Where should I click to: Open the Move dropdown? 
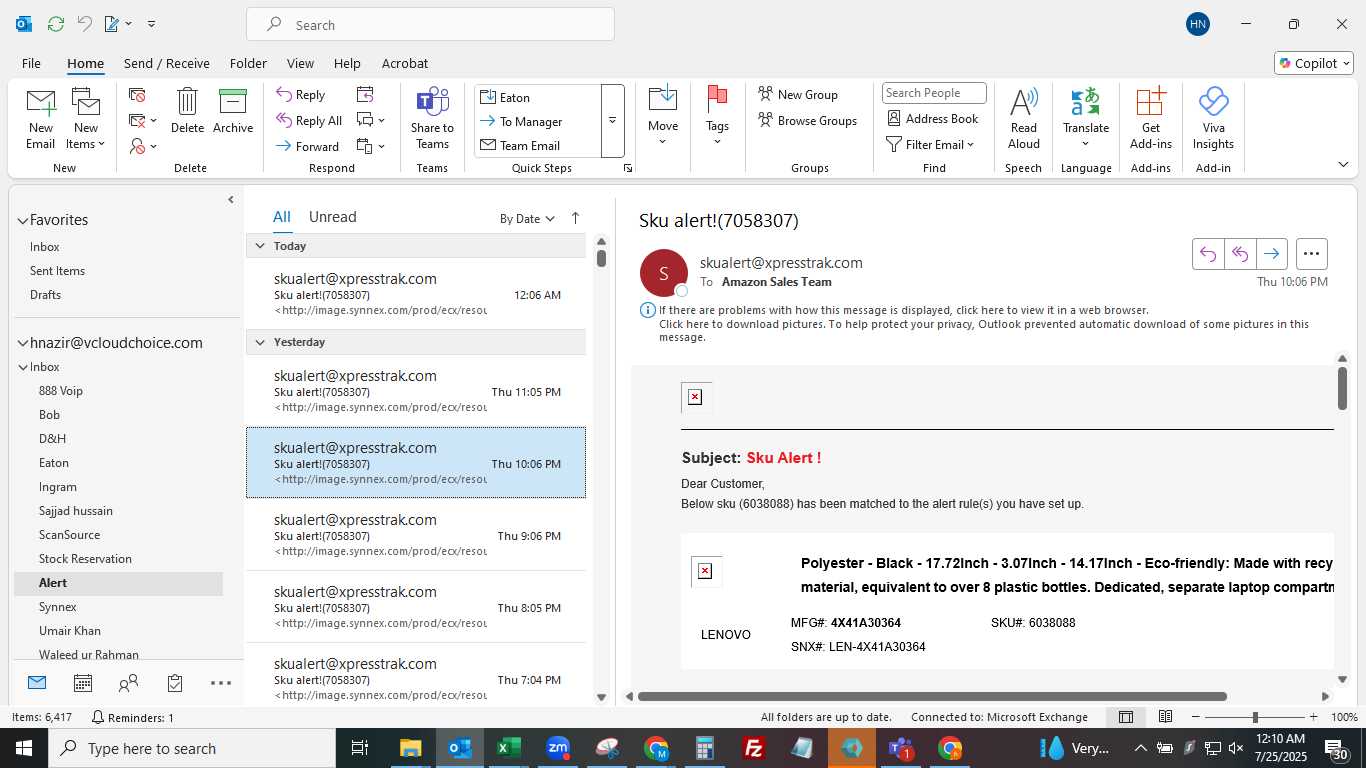click(663, 116)
